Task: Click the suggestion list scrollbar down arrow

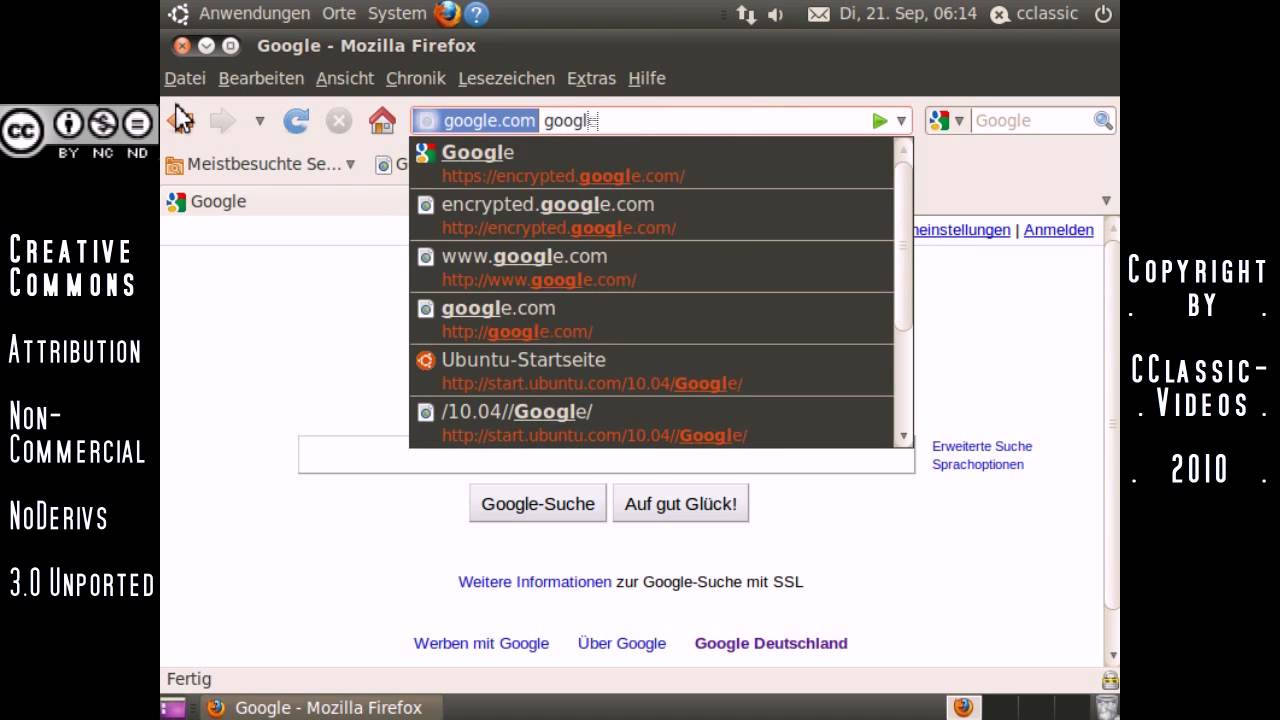Action: (x=904, y=437)
